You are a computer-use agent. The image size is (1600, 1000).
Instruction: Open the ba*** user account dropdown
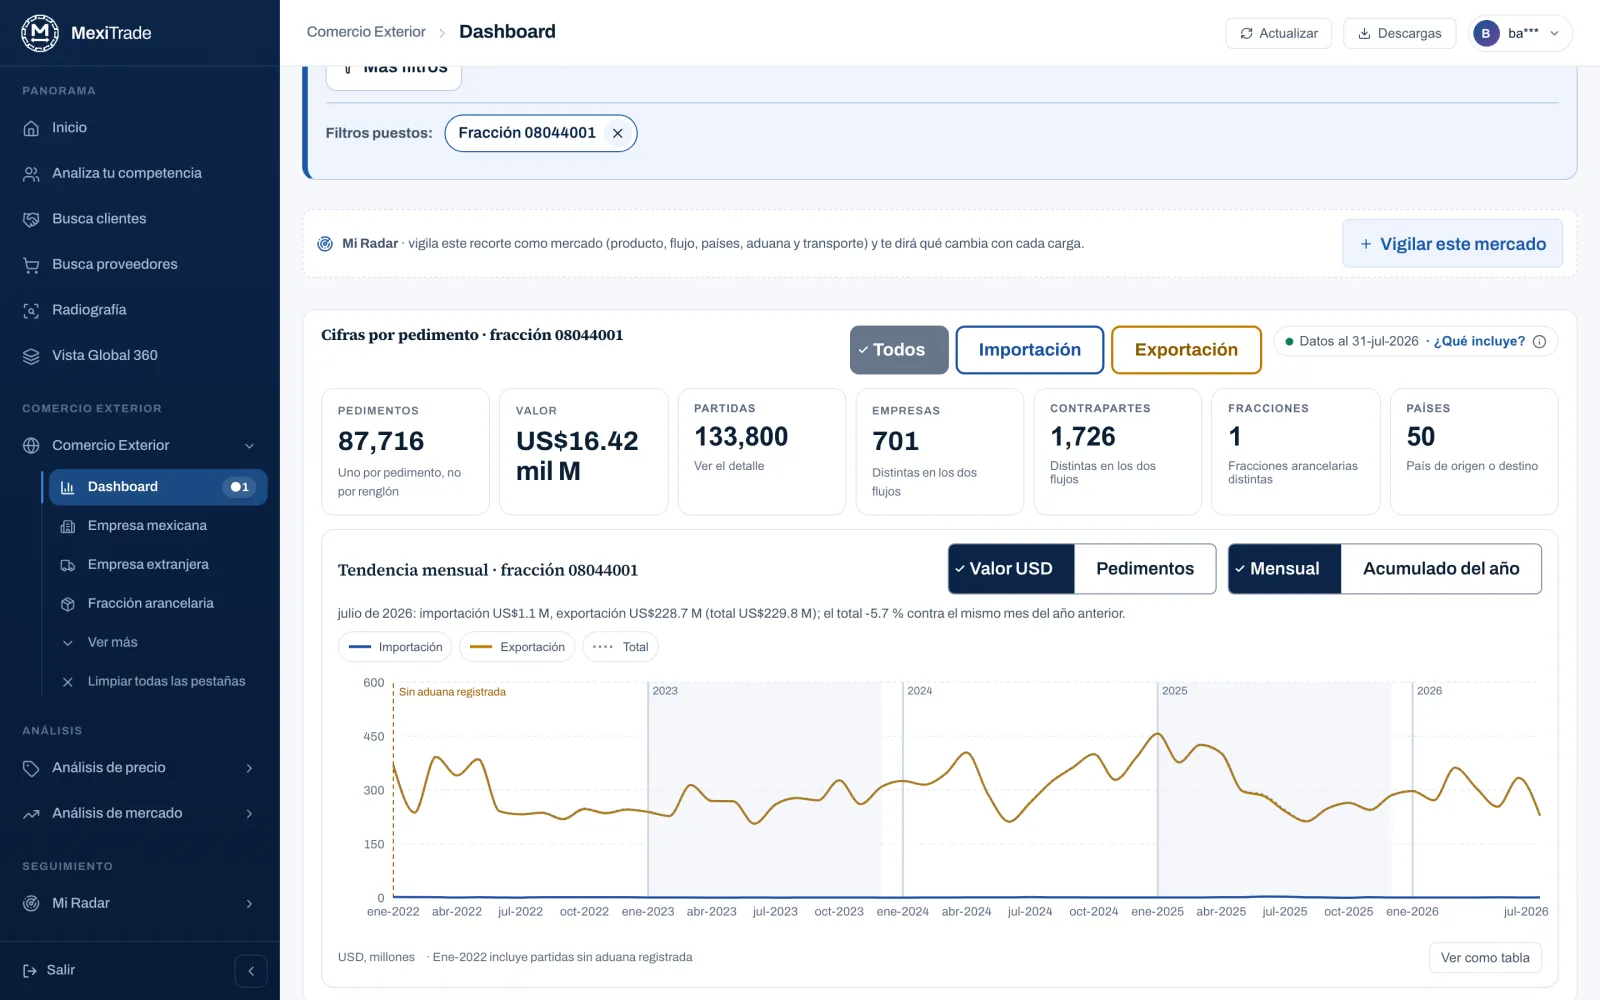click(1520, 33)
